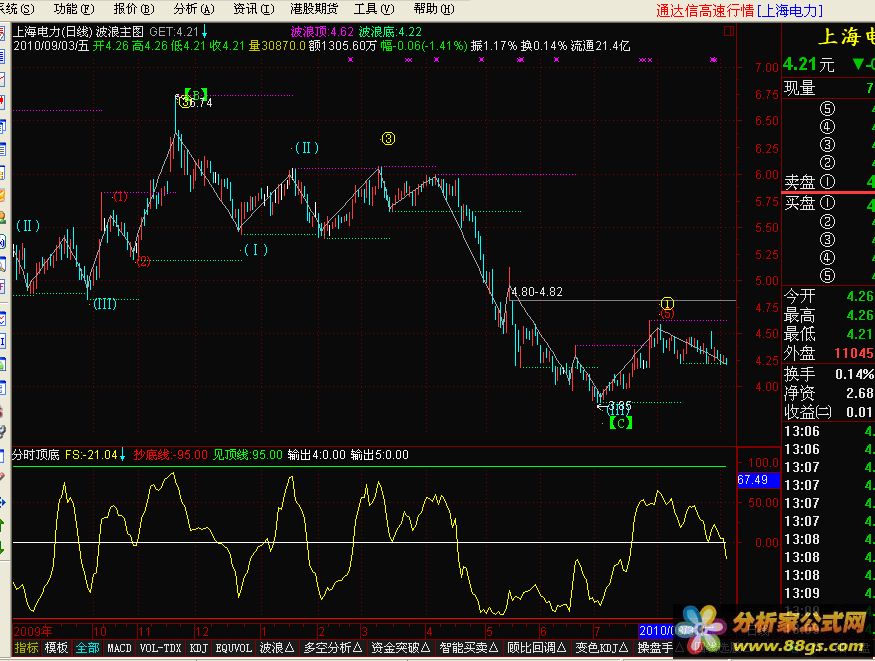
Task: Expand the 操盘手 indicator group
Action: pos(655,648)
